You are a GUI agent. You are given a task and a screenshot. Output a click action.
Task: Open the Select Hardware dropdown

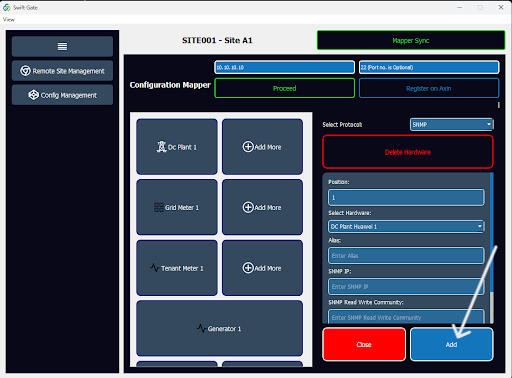point(406,227)
